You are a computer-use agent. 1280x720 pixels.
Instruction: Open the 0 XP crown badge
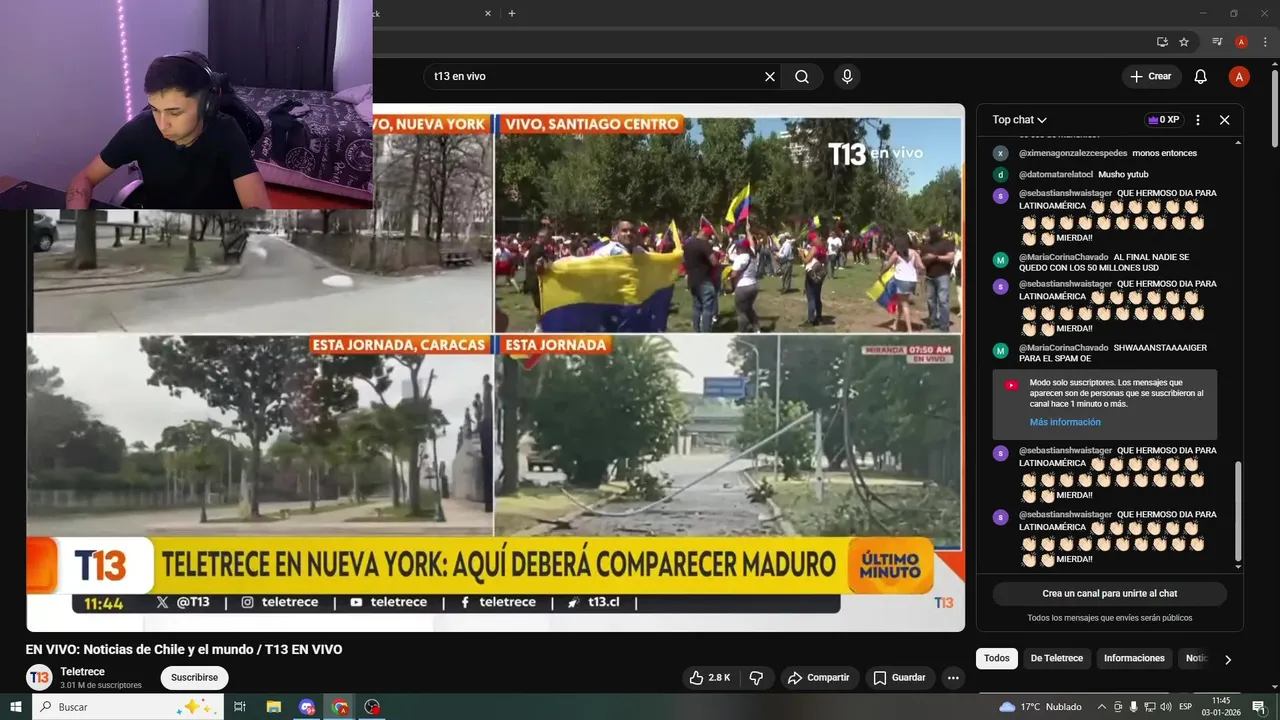tap(1164, 120)
